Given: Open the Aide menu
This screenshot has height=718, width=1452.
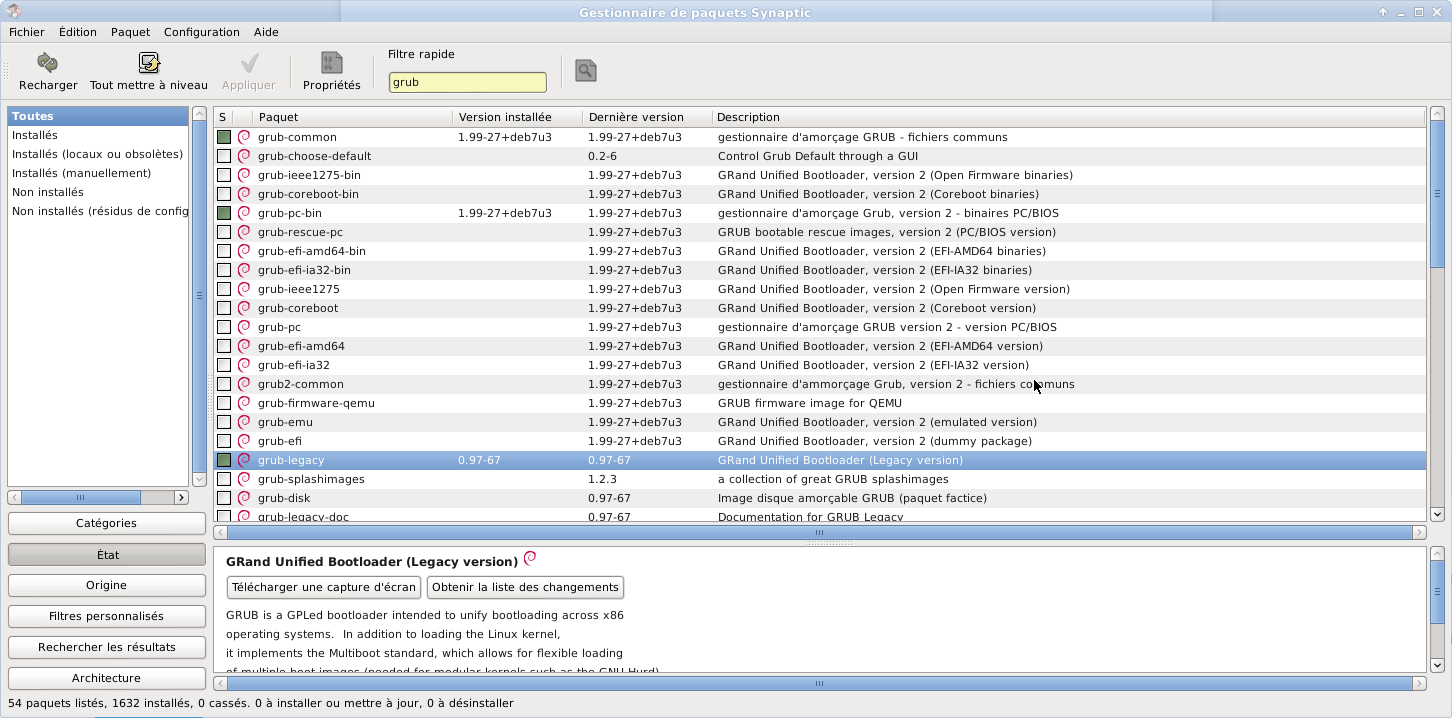Looking at the screenshot, I should 266,32.
